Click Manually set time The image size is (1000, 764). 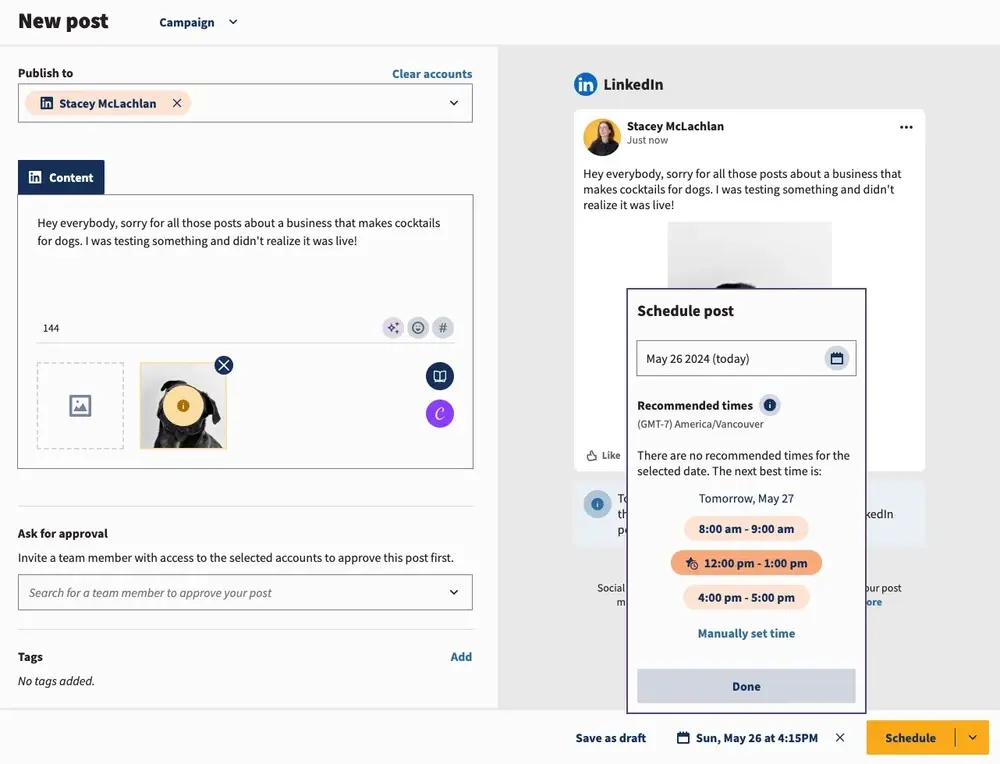click(746, 633)
